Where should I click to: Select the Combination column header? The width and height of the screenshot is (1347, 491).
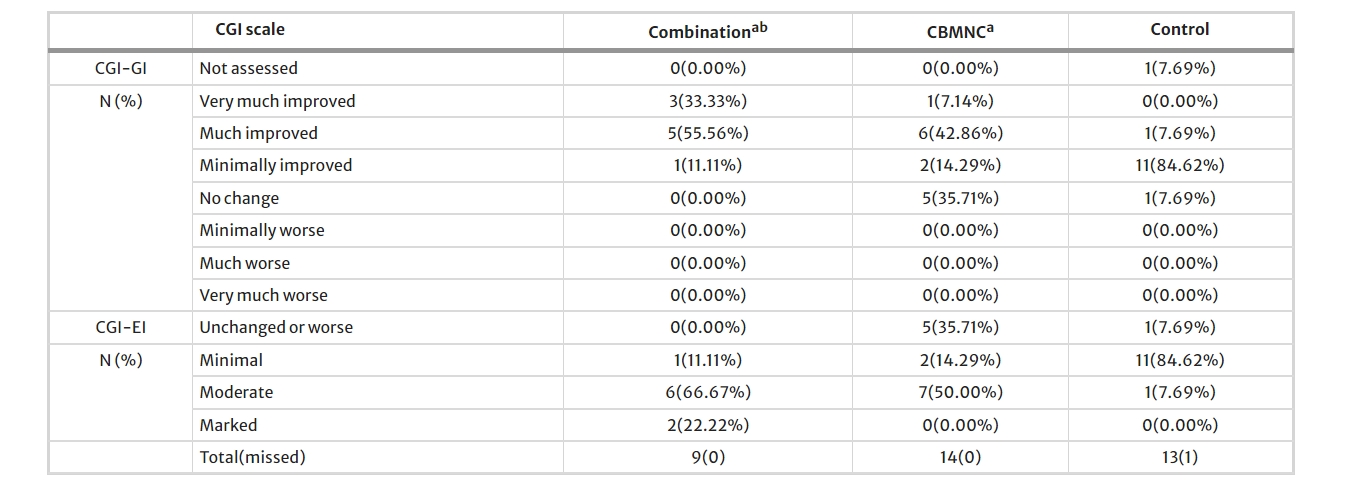[x=707, y=31]
